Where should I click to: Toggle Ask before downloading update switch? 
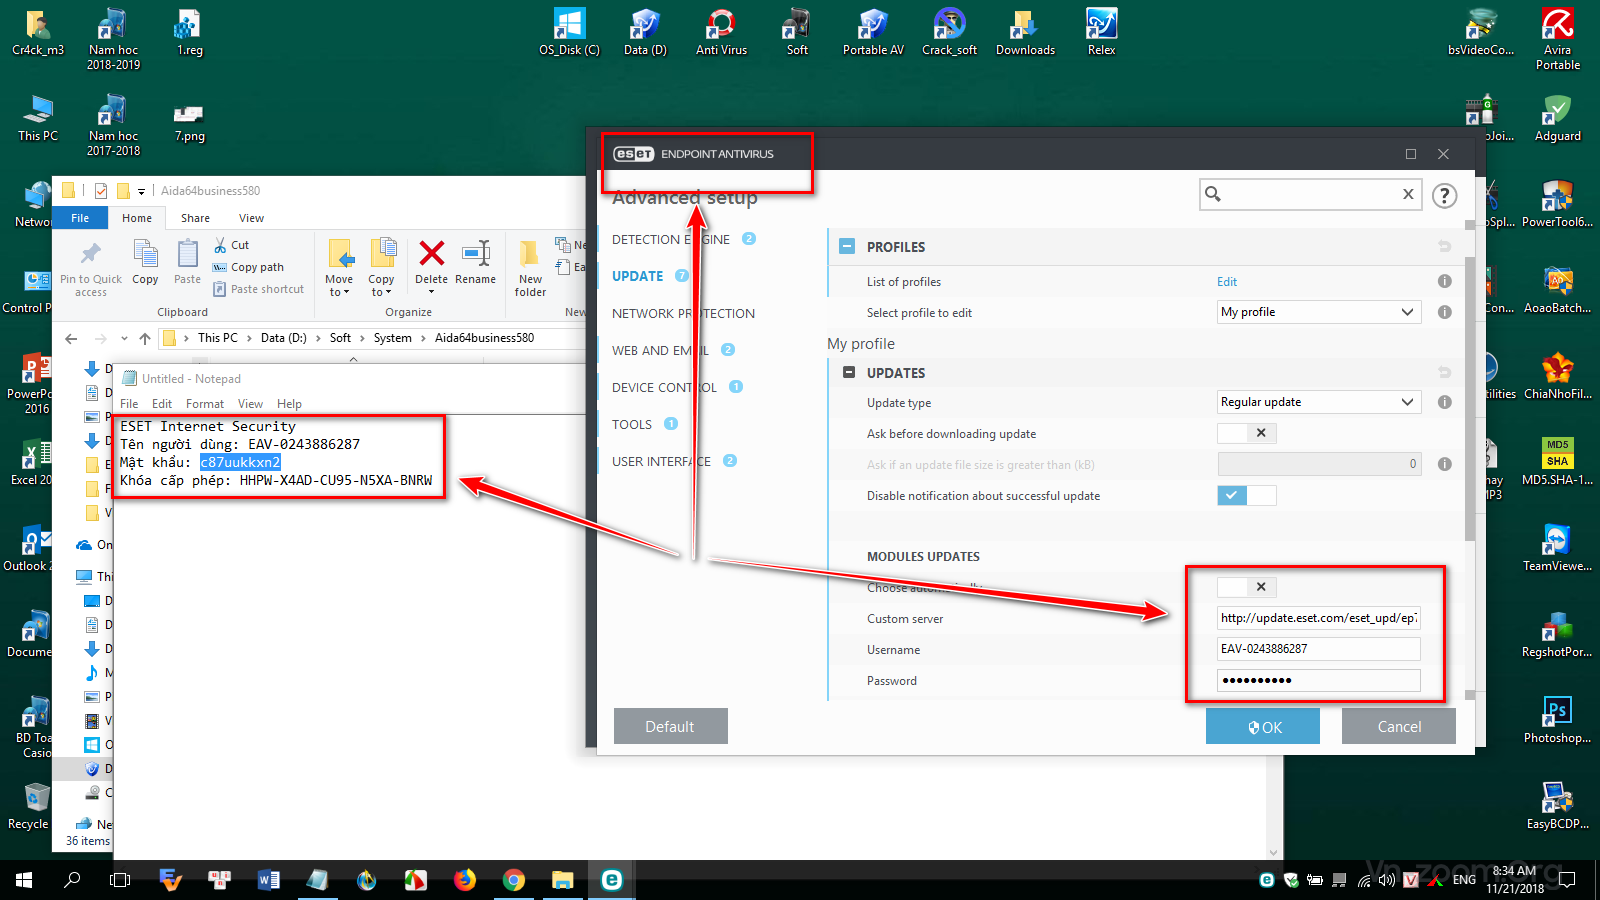click(x=1246, y=433)
